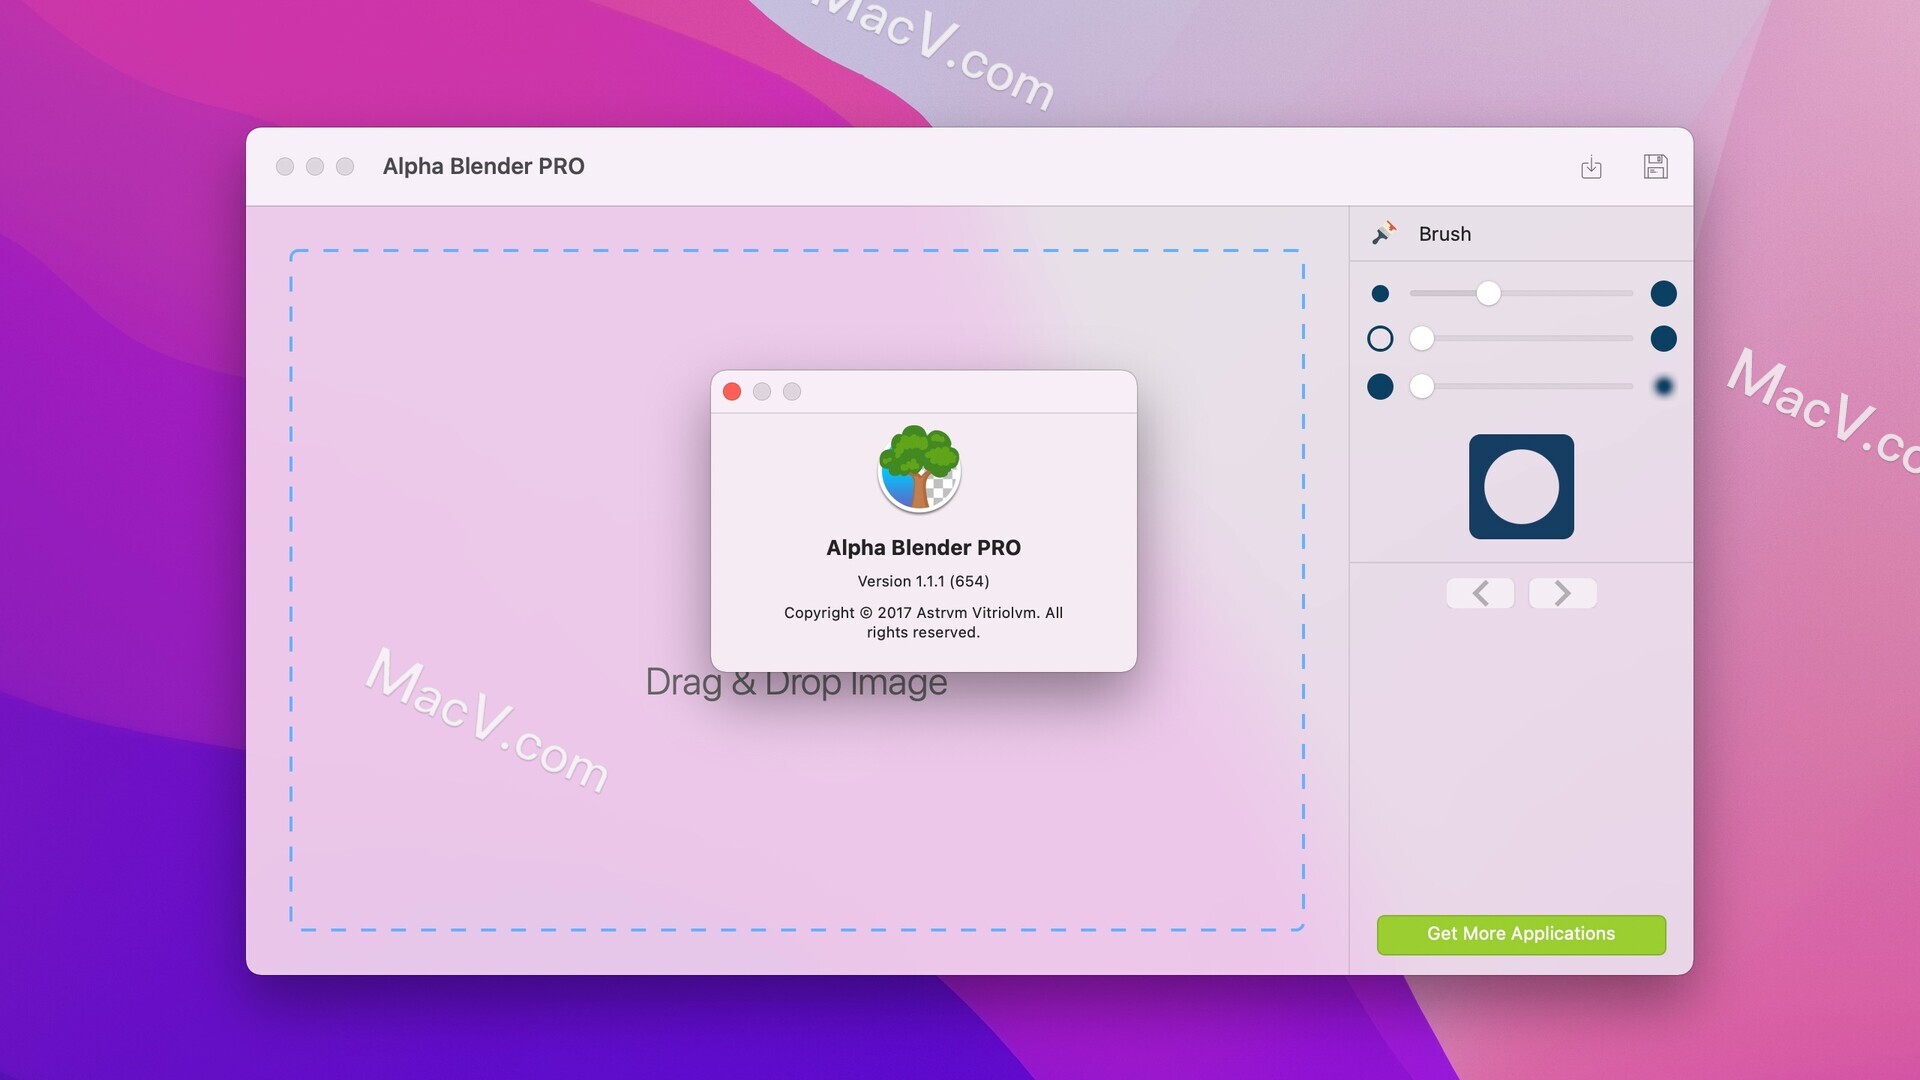1920x1080 pixels.
Task: Click the hard-edge circle icon on third slider
Action: tap(1380, 386)
